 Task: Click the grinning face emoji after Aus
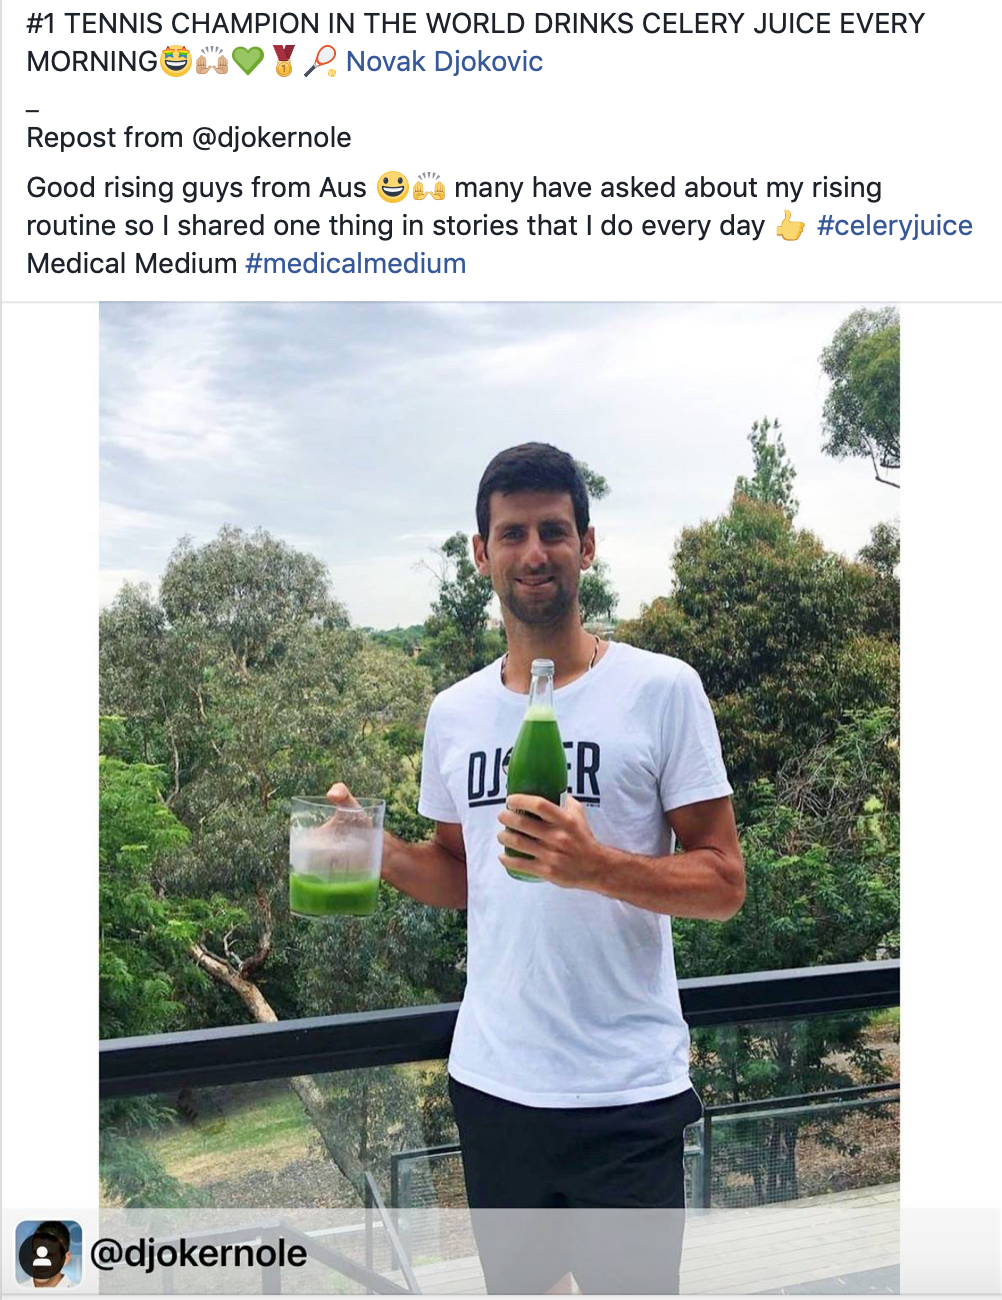[x=392, y=188]
